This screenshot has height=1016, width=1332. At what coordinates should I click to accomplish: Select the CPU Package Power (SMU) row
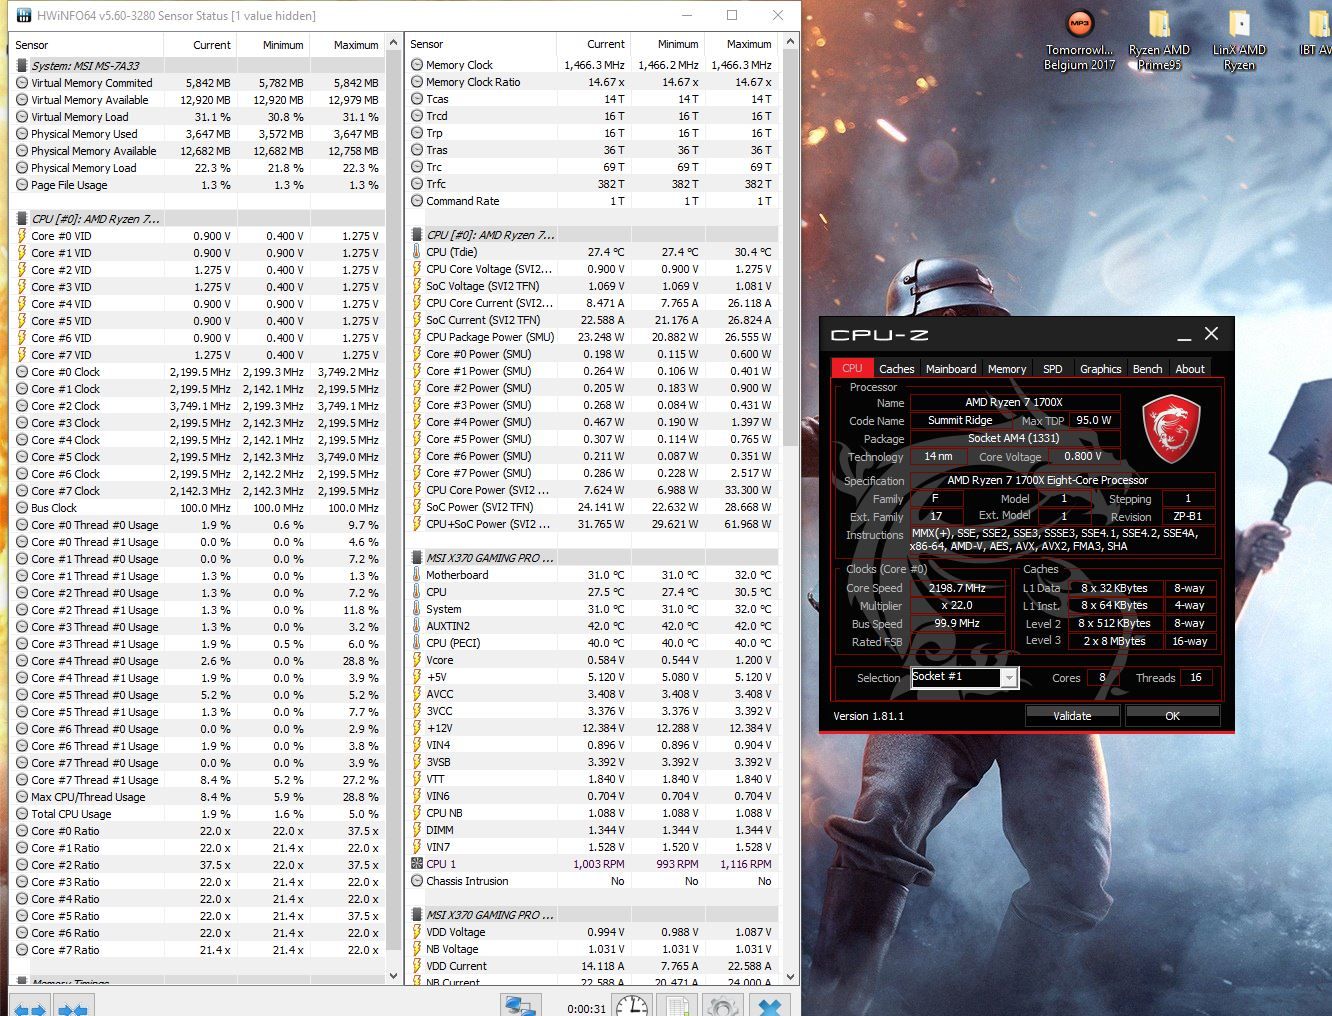click(592, 337)
